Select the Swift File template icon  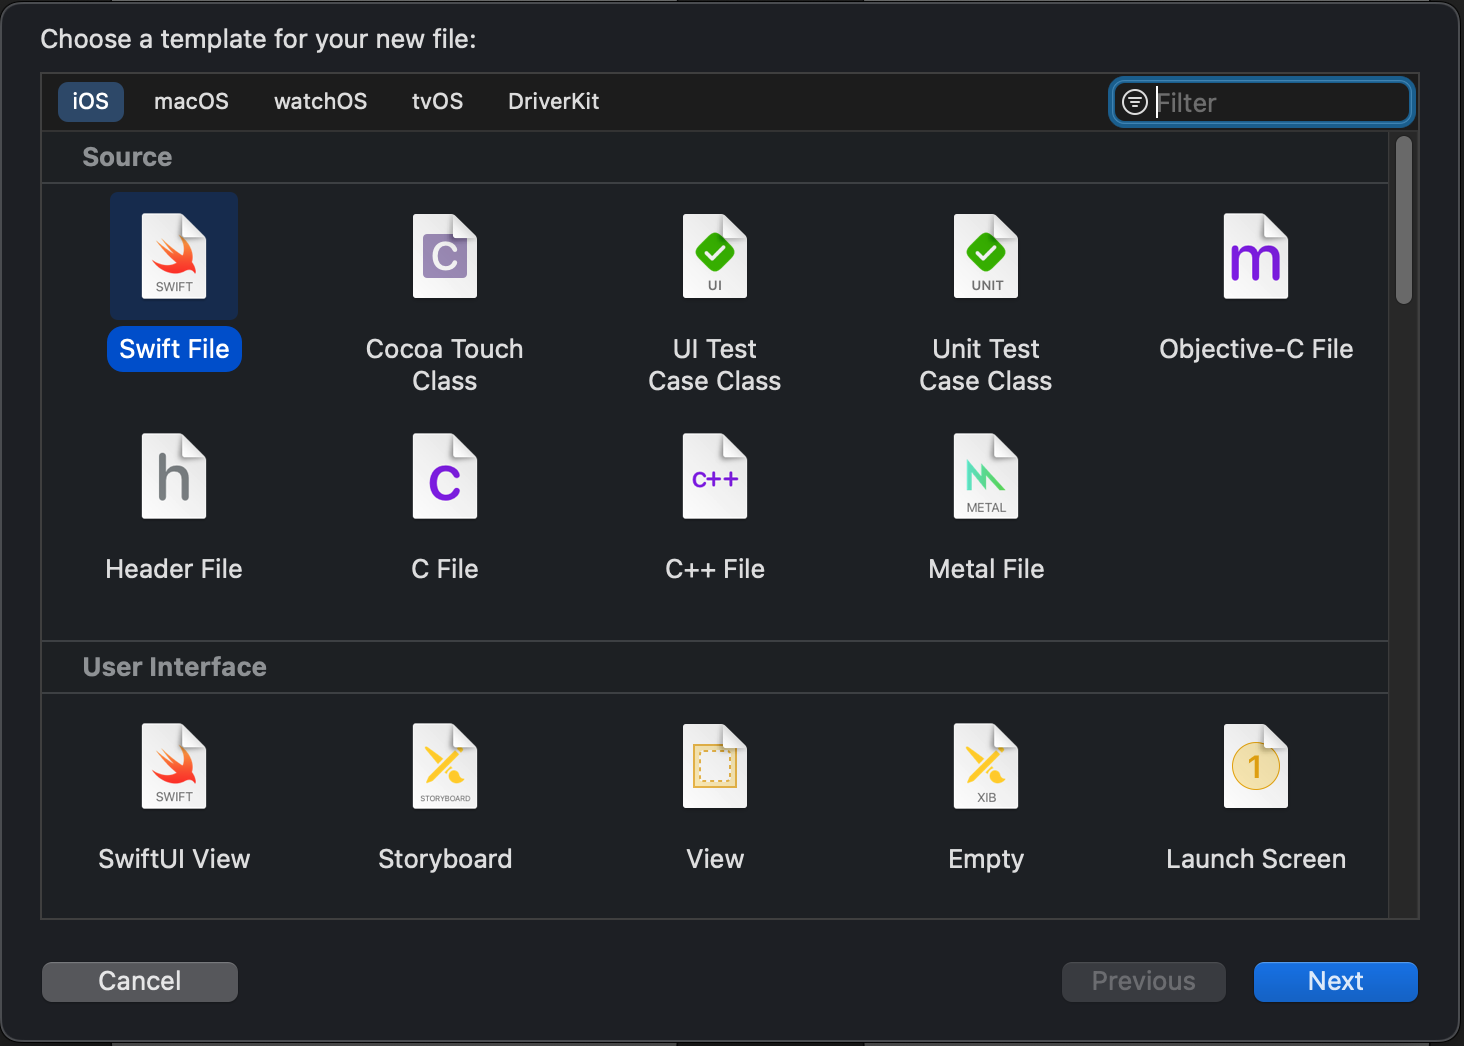(174, 256)
